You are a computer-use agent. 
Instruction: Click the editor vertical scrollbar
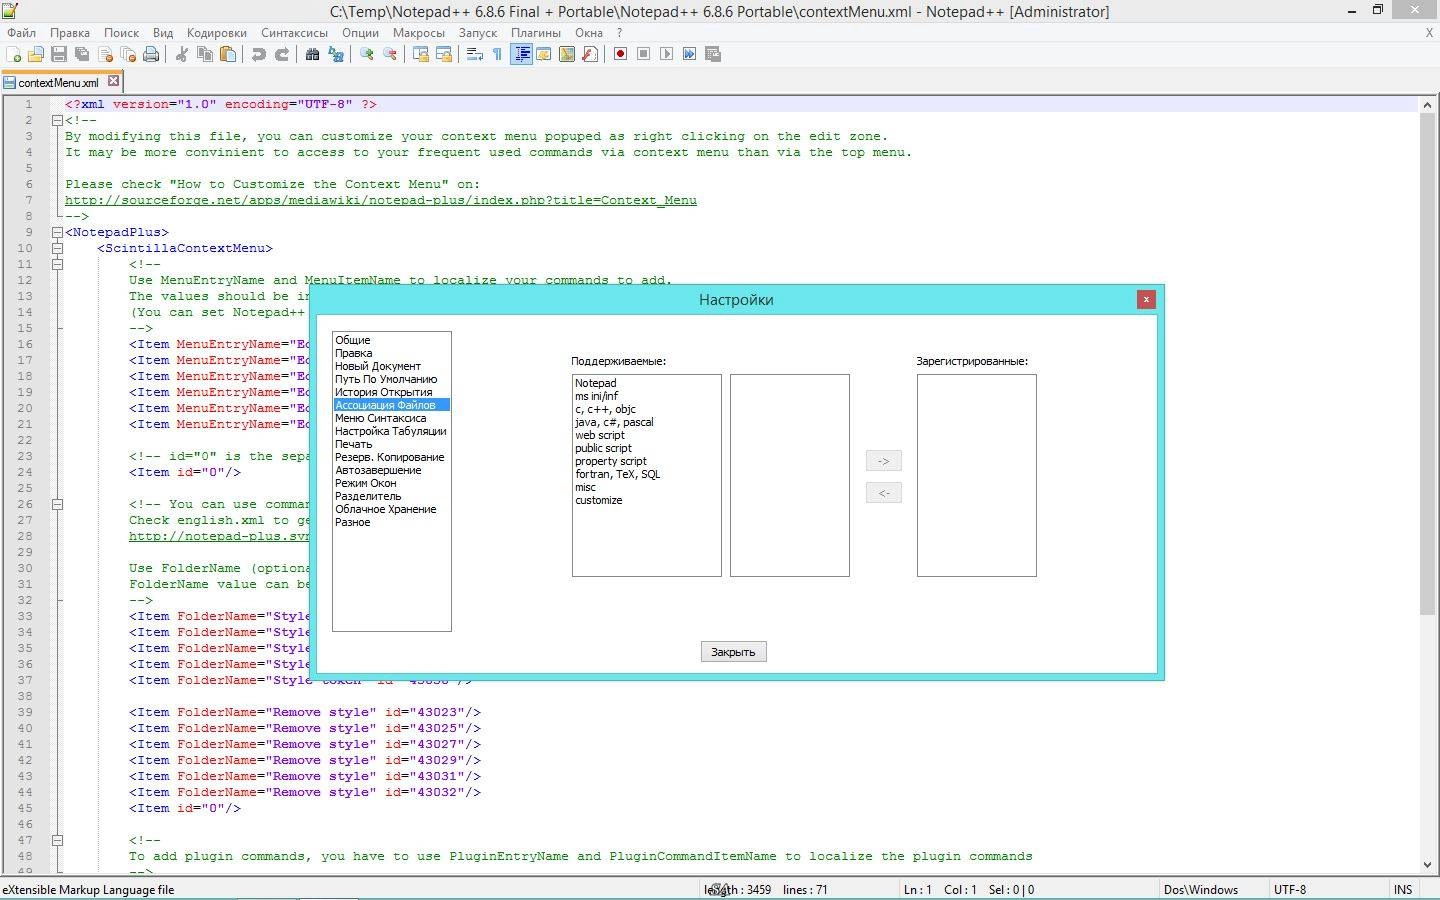(1427, 484)
